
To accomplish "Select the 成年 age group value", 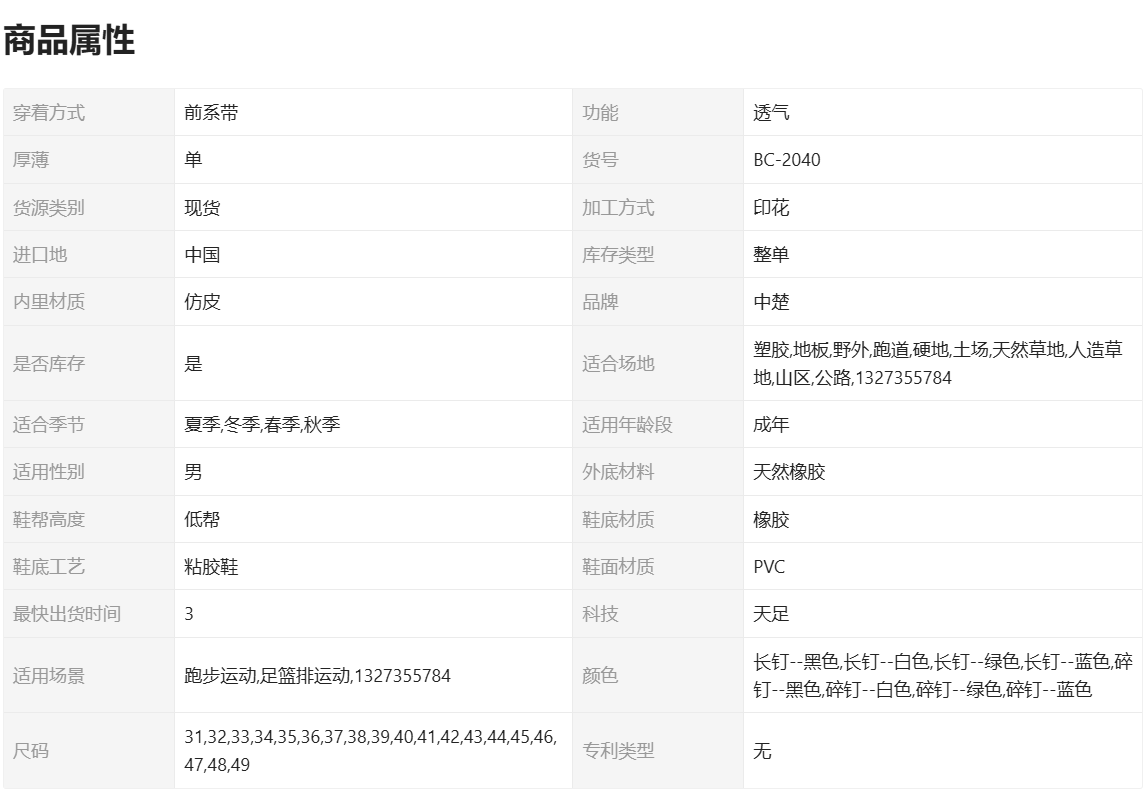I will click(771, 425).
